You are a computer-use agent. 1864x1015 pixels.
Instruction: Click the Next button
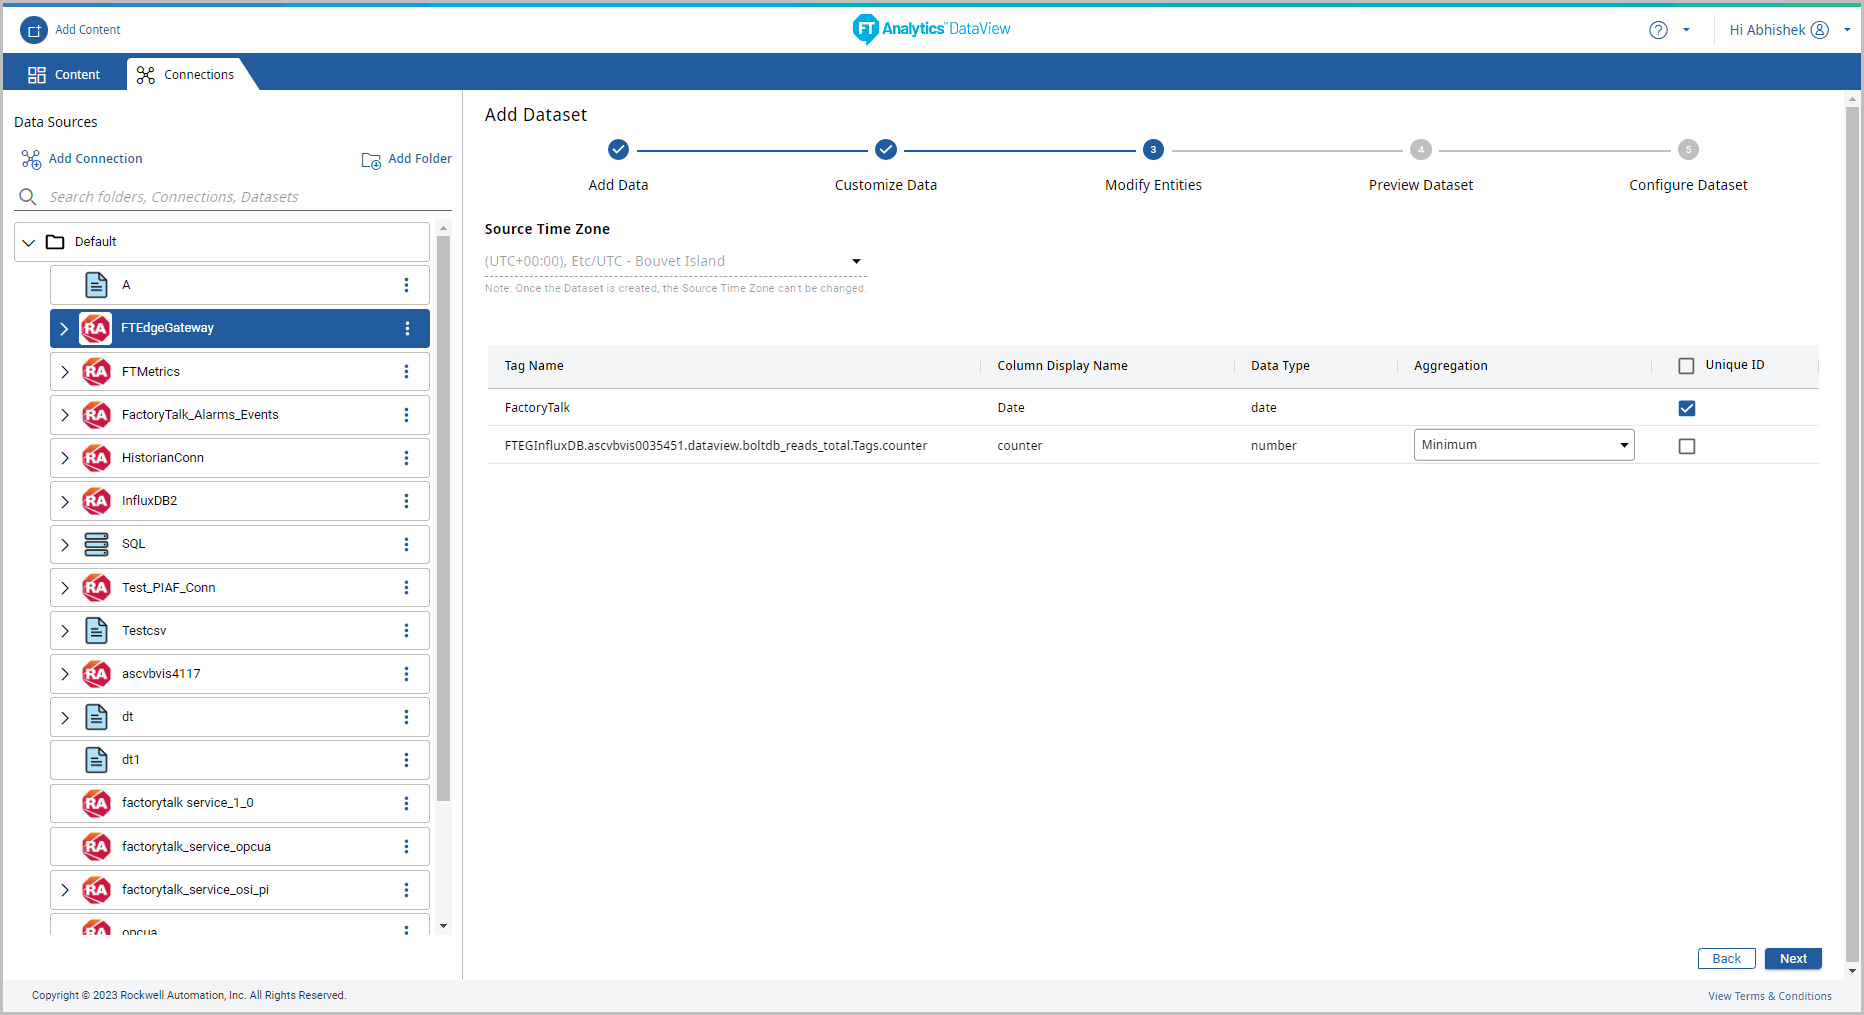pyautogui.click(x=1792, y=958)
